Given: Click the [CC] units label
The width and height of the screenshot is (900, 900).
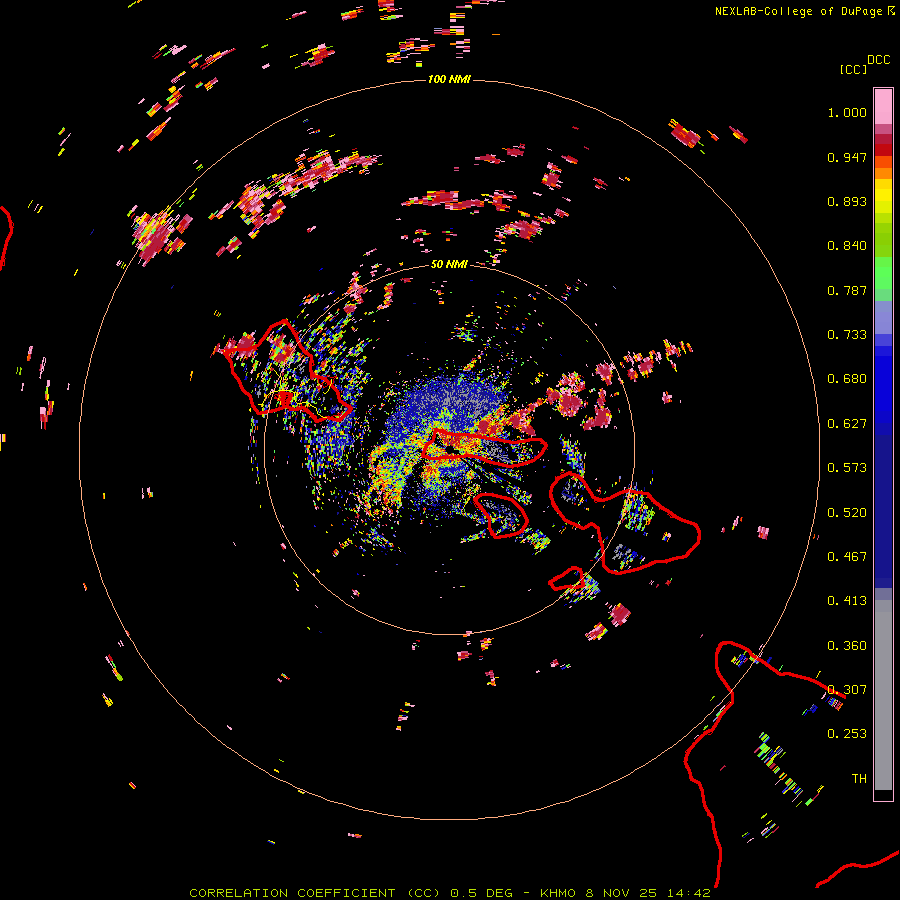Looking at the screenshot, I should (x=853, y=69).
